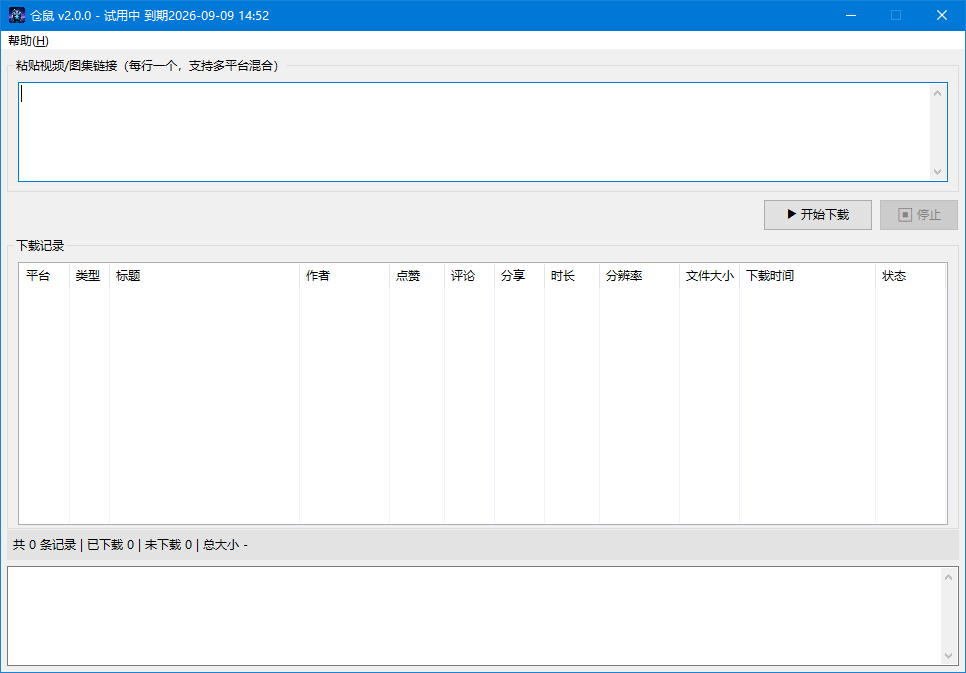Sort by the 点赞 column header
The width and height of the screenshot is (966, 673).
[417, 276]
